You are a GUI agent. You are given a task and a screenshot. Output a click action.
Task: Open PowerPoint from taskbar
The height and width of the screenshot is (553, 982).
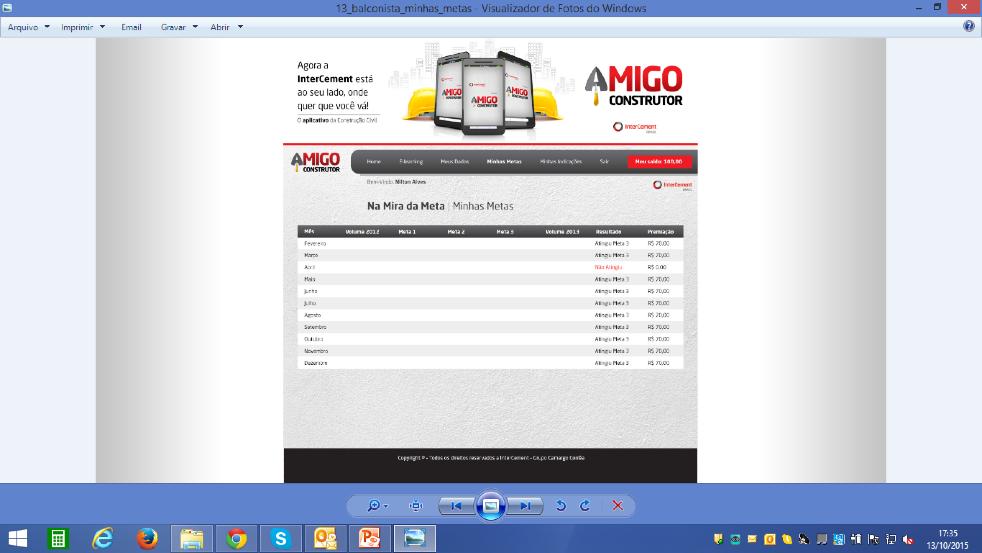coord(370,539)
